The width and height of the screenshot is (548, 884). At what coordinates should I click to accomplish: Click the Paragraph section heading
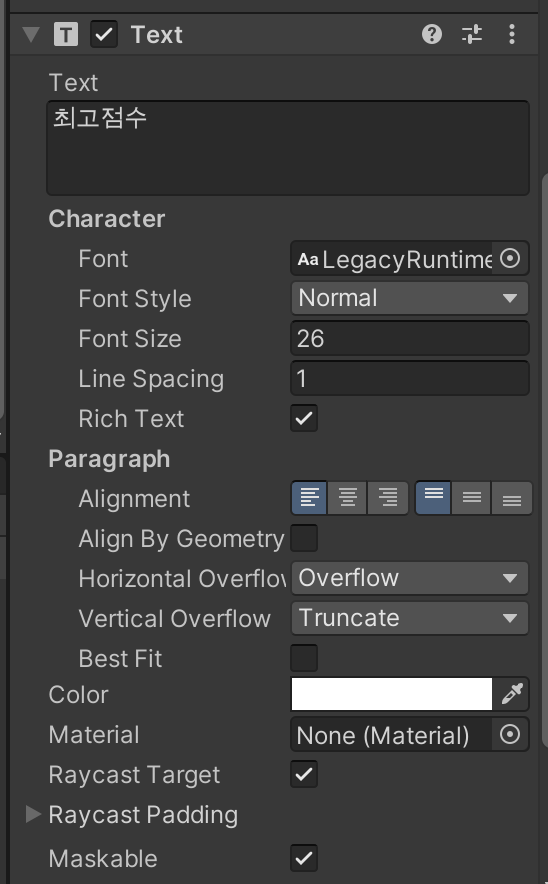pos(109,459)
